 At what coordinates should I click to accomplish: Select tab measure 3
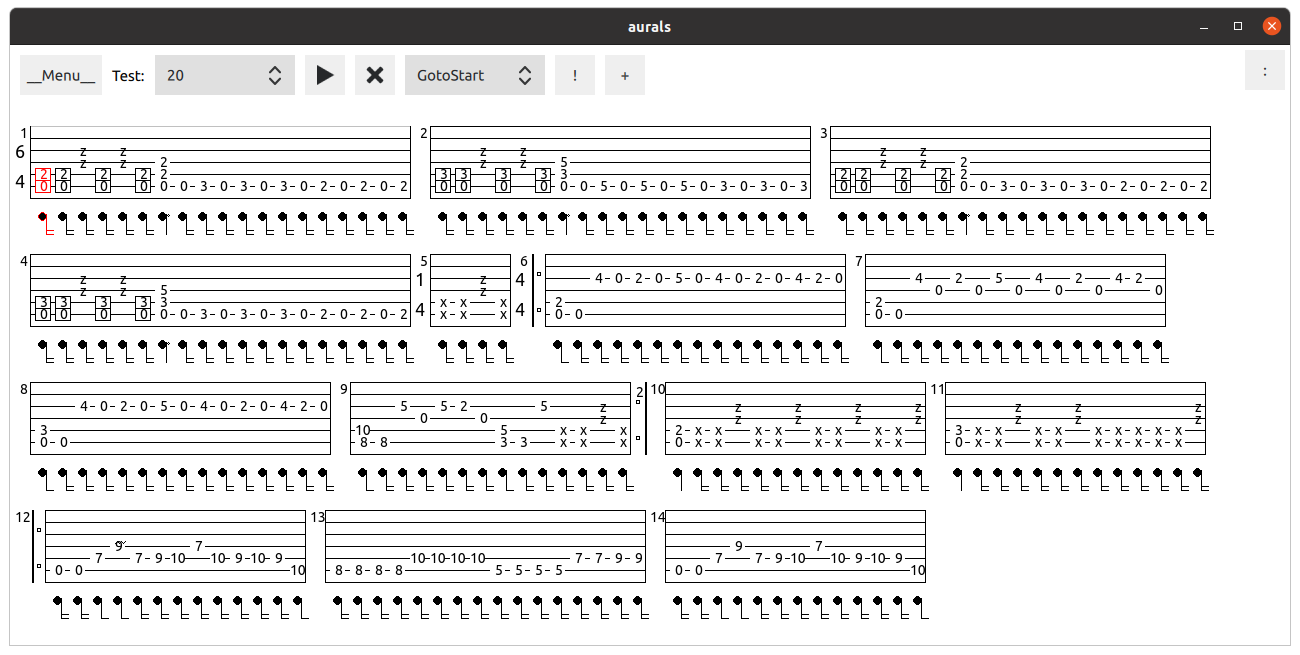tap(1021, 162)
